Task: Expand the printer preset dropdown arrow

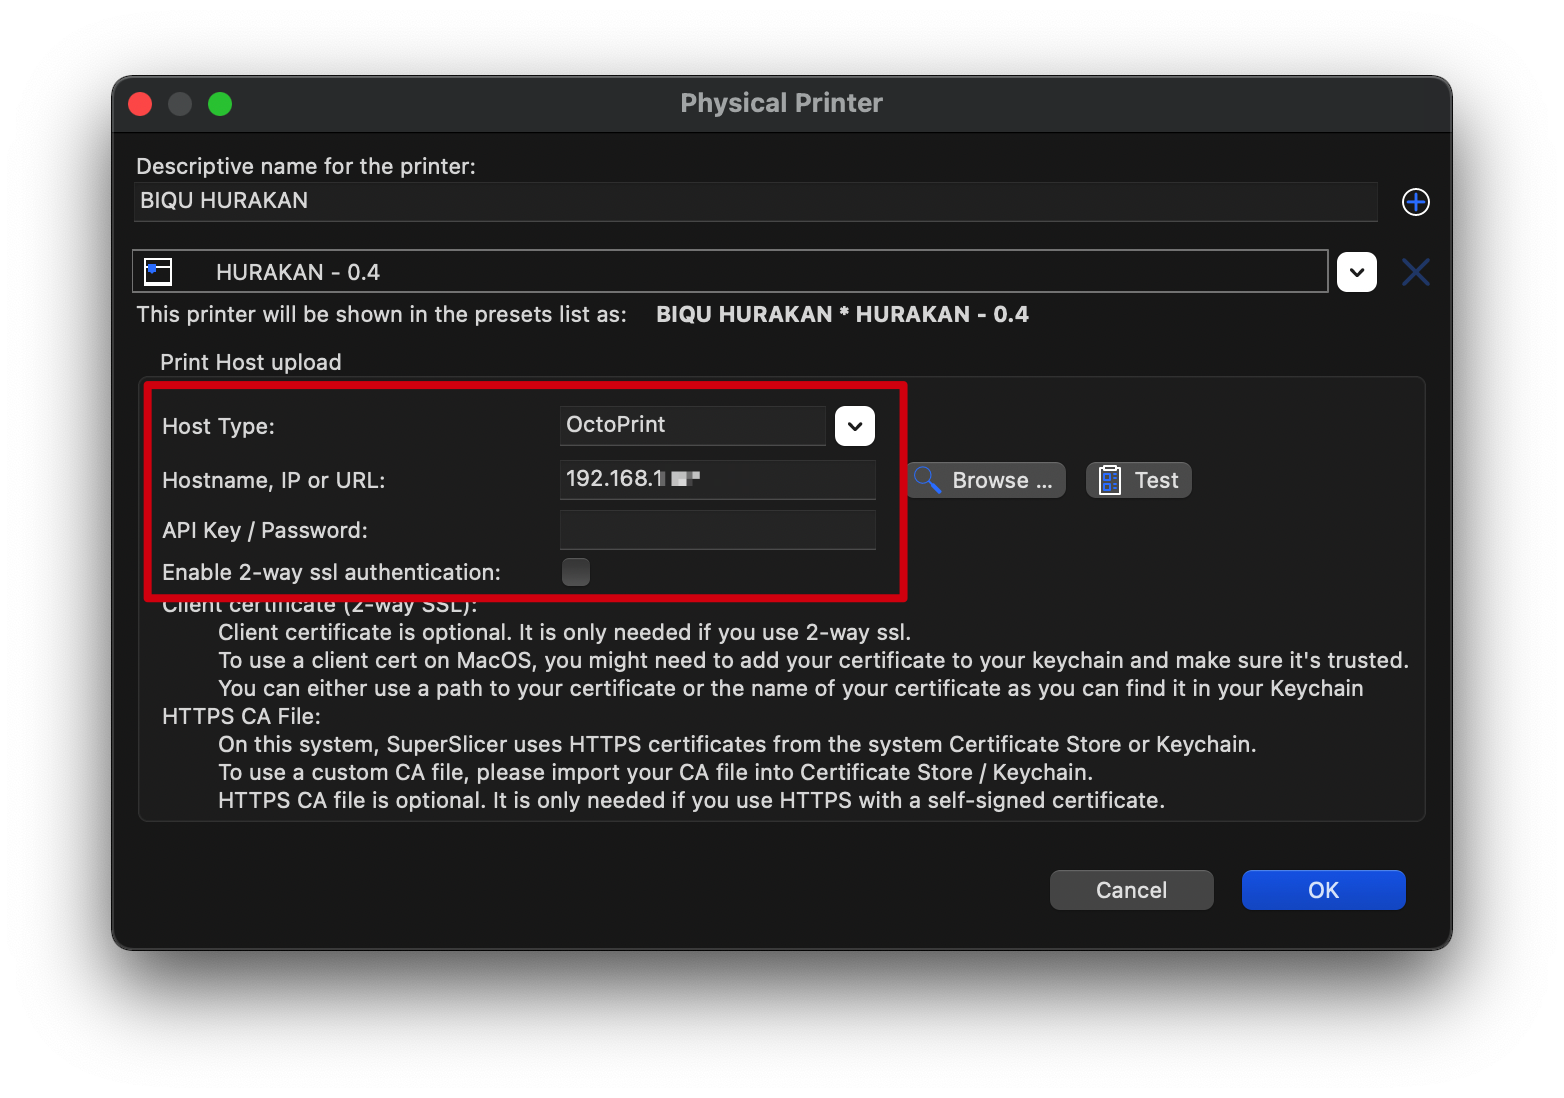Action: point(1356,272)
